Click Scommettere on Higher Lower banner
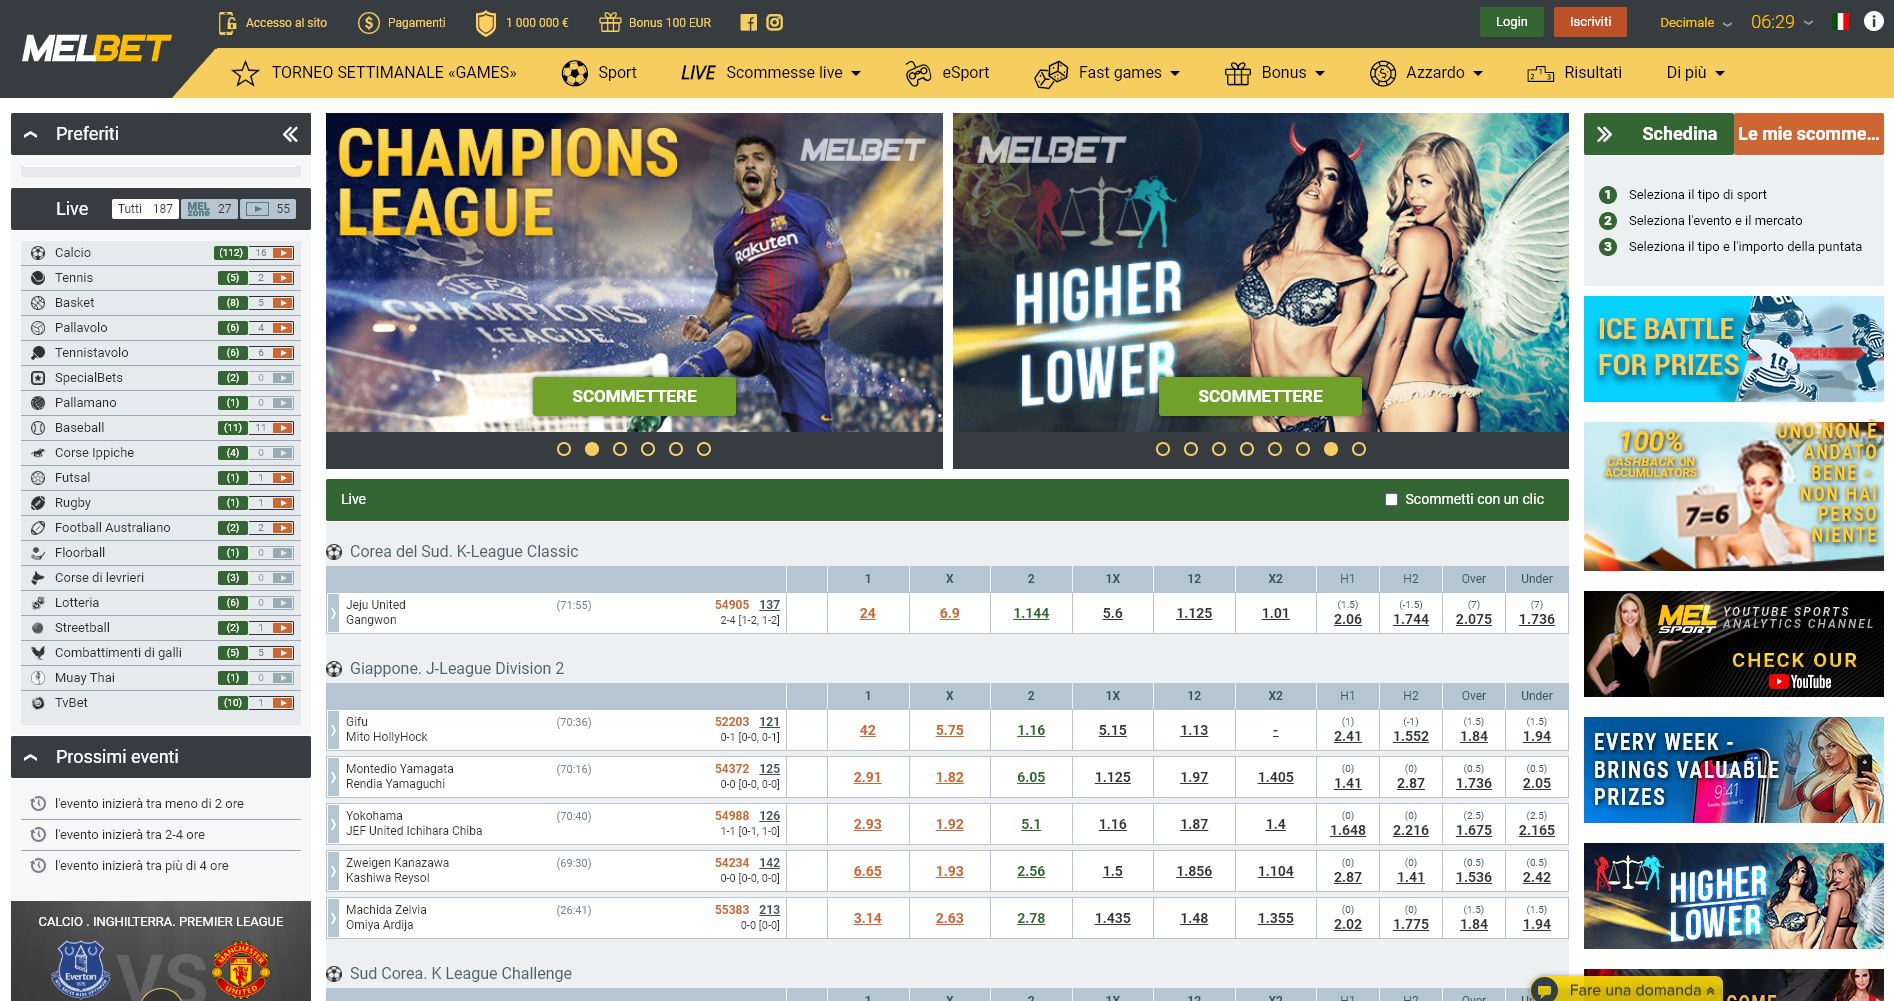 coord(1260,396)
